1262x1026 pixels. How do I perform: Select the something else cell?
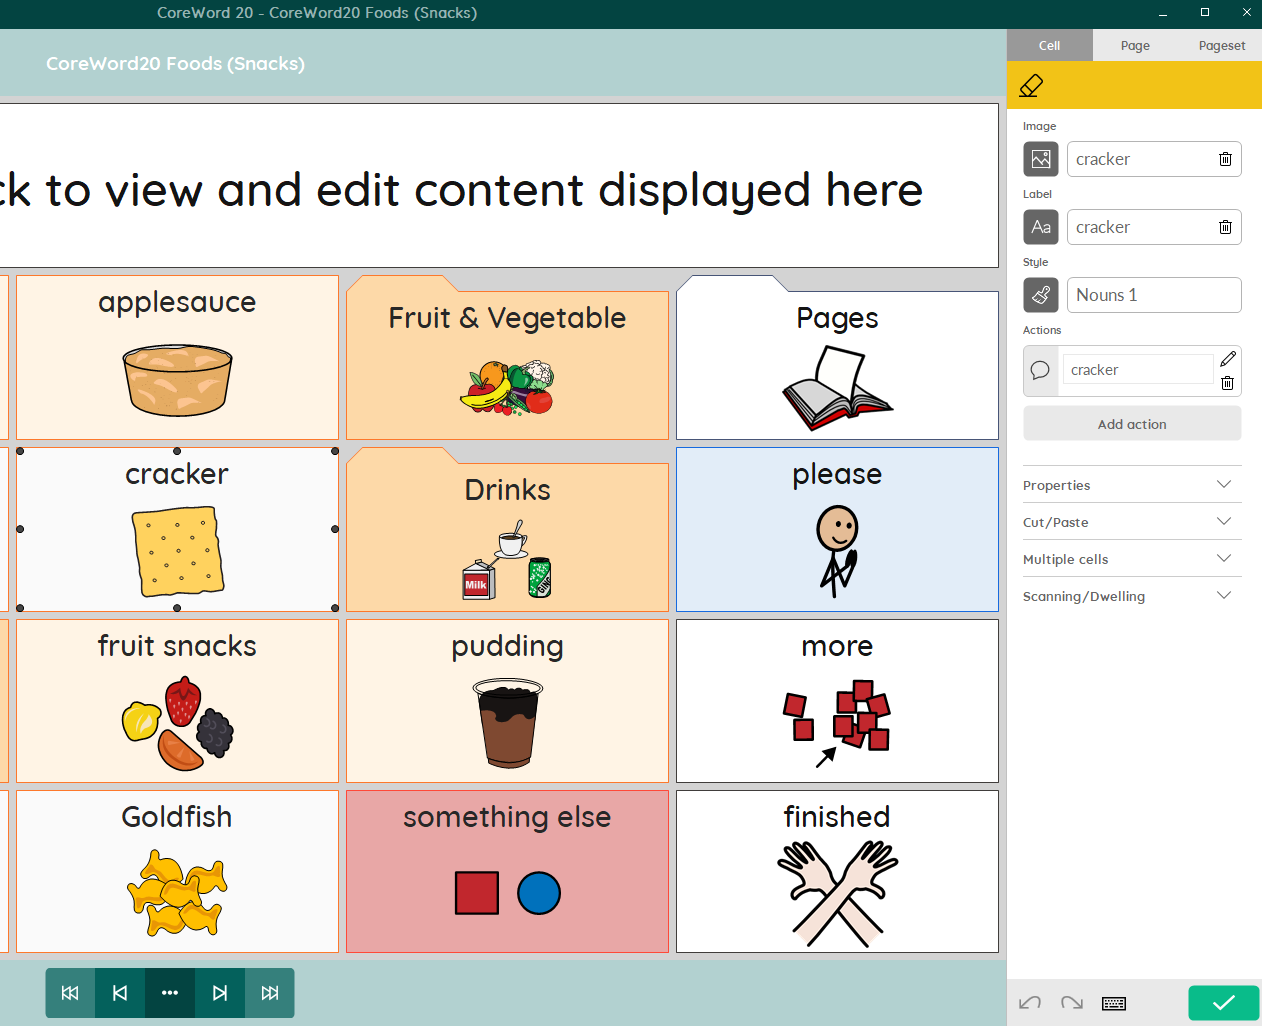(x=507, y=872)
